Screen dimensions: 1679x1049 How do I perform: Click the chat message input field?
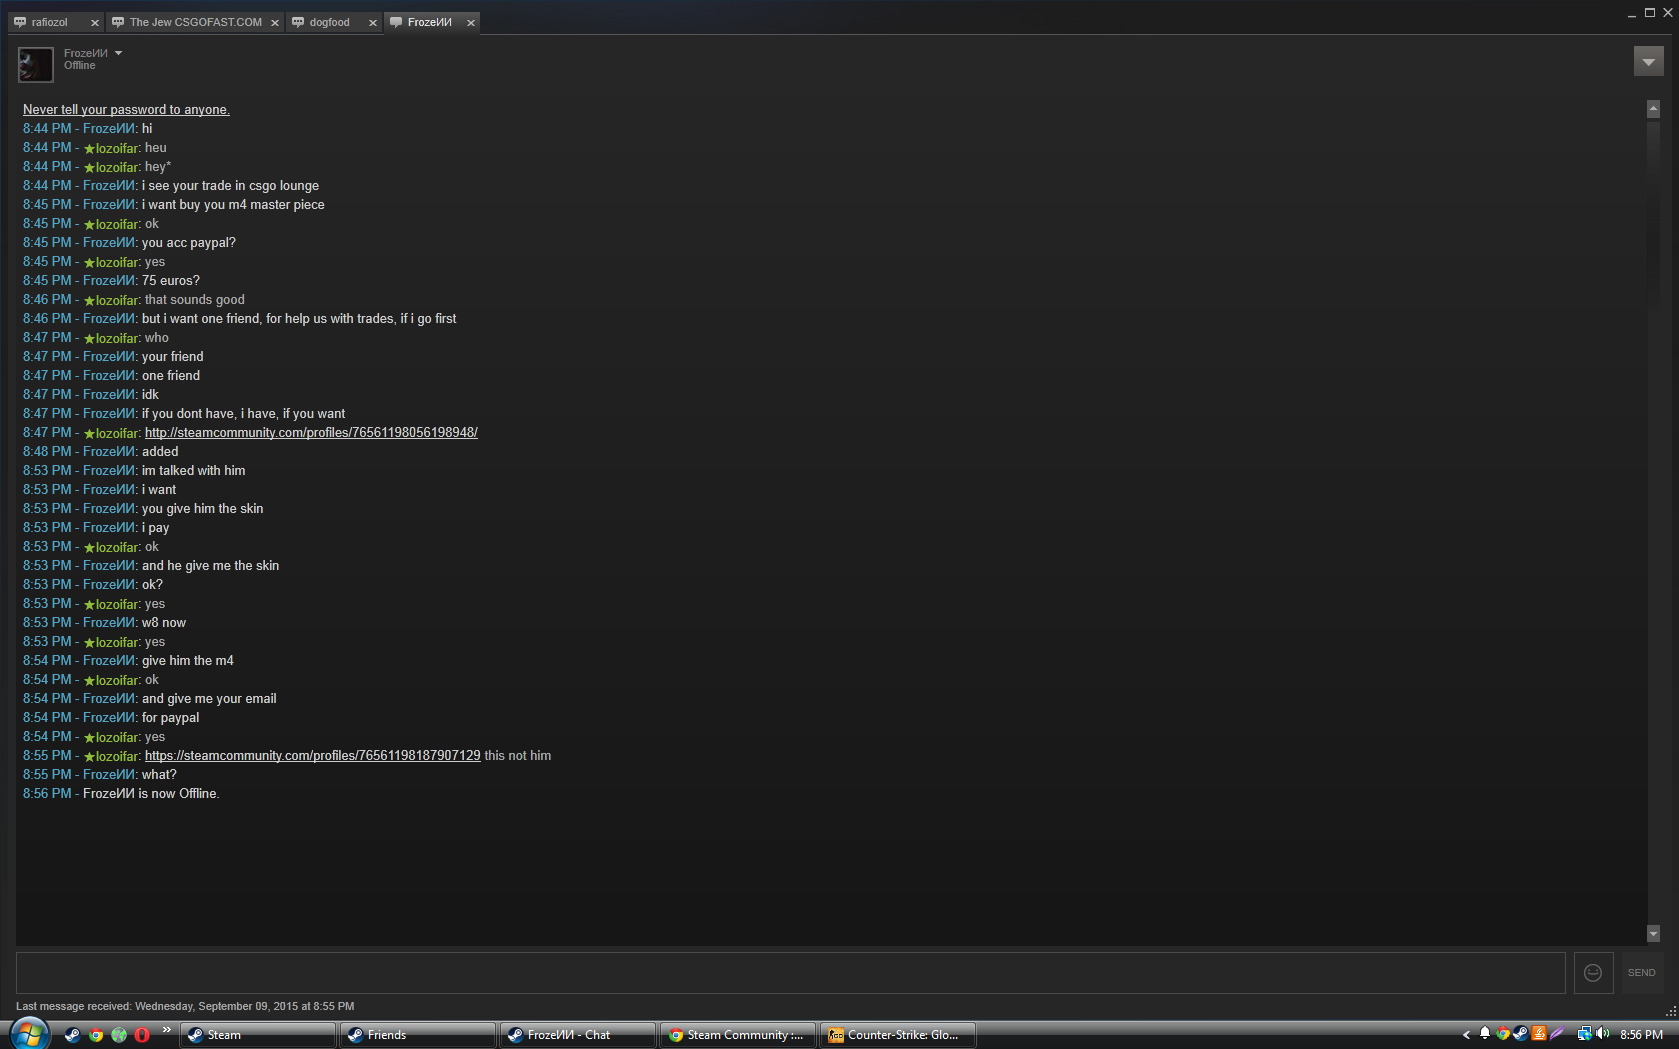pos(790,973)
